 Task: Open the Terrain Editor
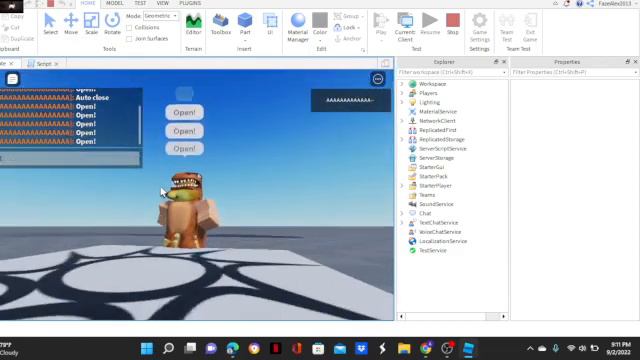point(193,24)
